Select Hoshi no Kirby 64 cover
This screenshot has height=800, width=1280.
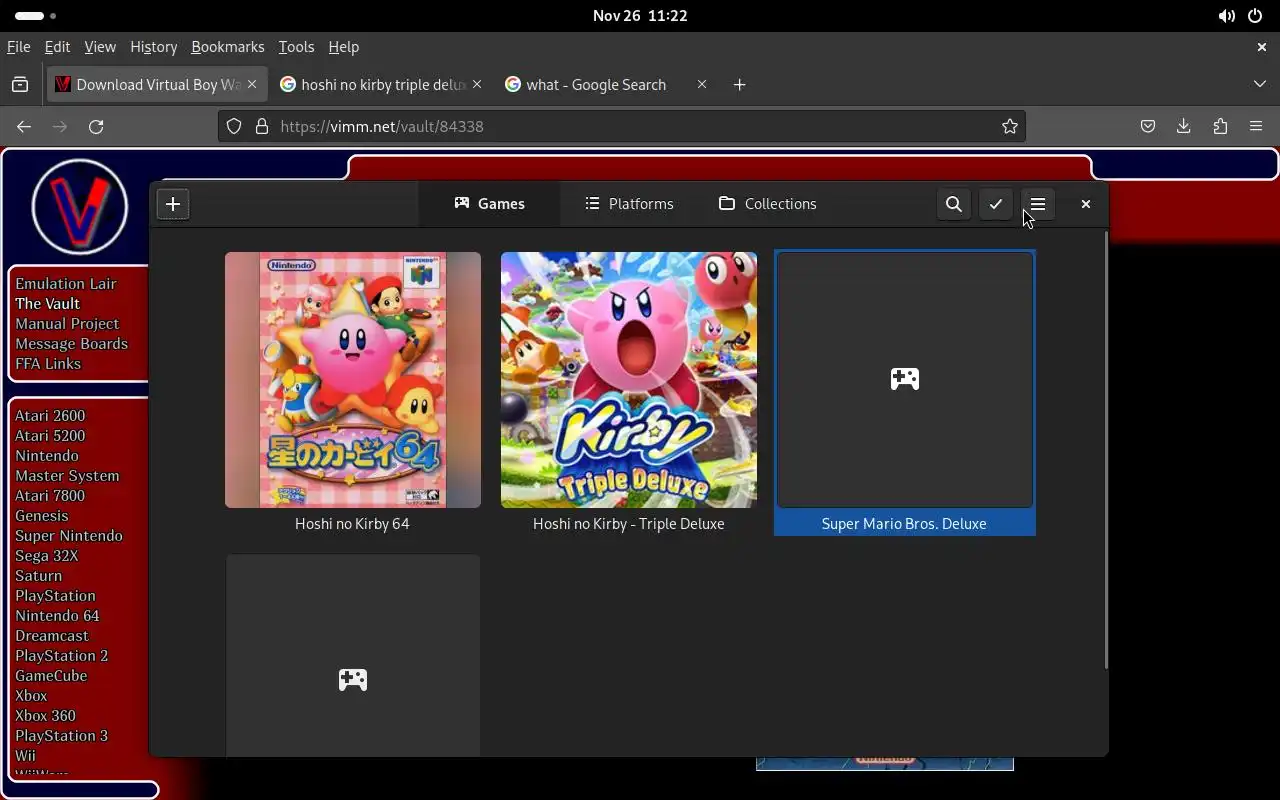coord(352,380)
